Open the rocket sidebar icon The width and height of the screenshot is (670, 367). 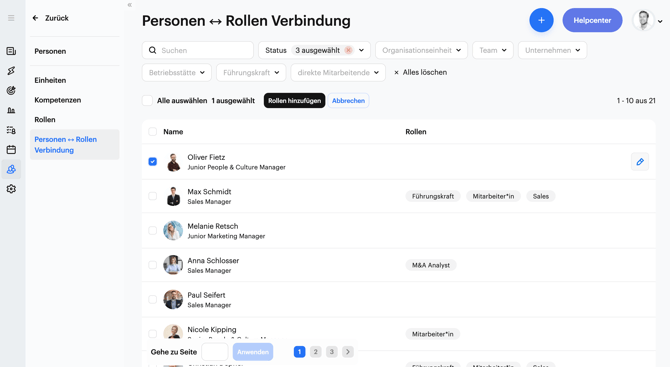pos(11,71)
